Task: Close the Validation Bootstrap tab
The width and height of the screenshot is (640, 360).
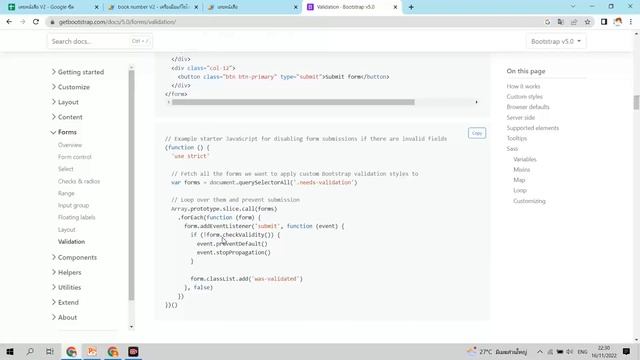Action: pos(395,7)
